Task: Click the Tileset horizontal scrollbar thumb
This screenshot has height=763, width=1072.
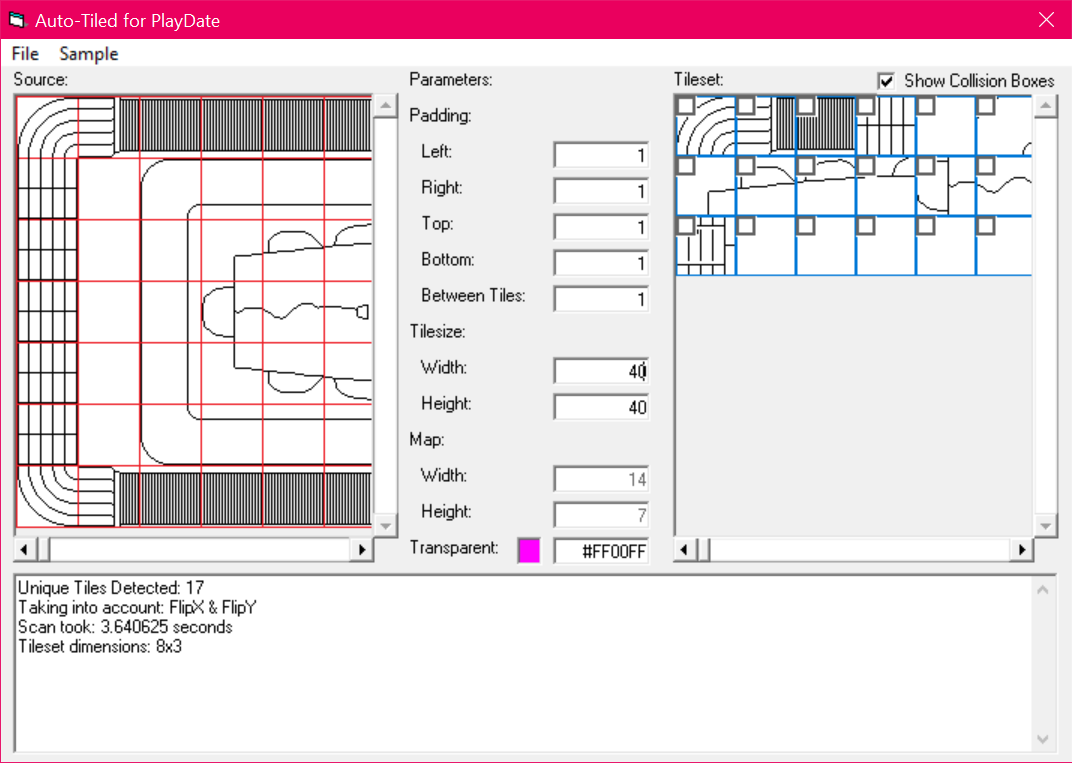Action: coord(704,550)
